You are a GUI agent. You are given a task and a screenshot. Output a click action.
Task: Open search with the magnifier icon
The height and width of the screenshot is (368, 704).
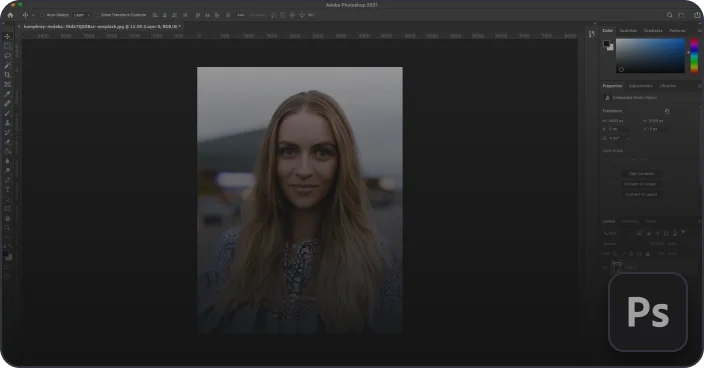(669, 15)
